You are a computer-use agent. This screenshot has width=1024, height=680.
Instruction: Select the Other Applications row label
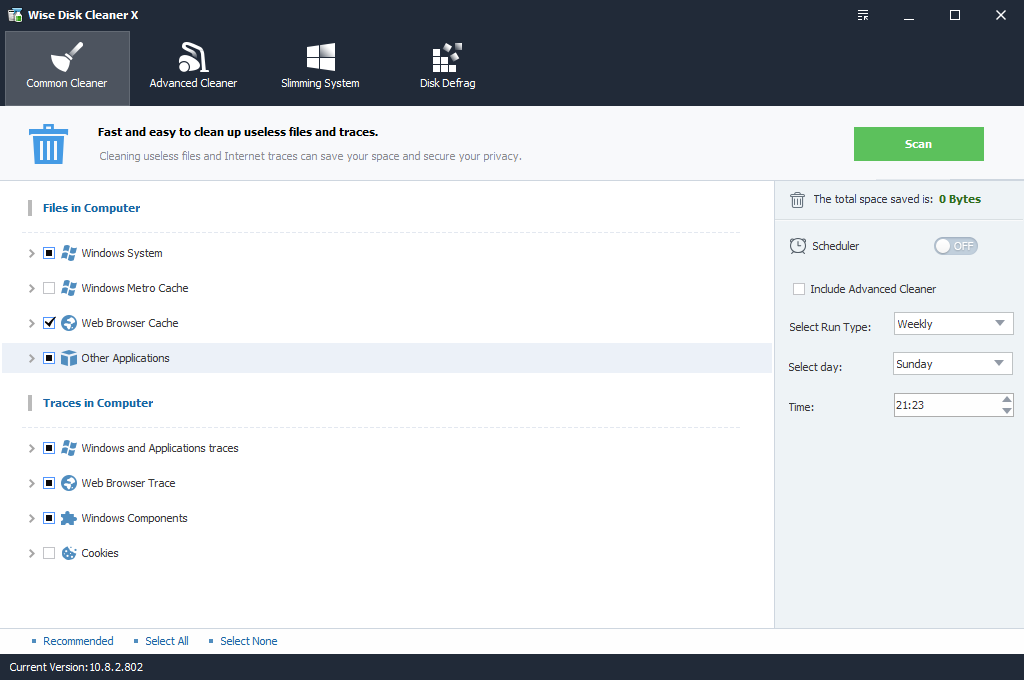pos(125,358)
